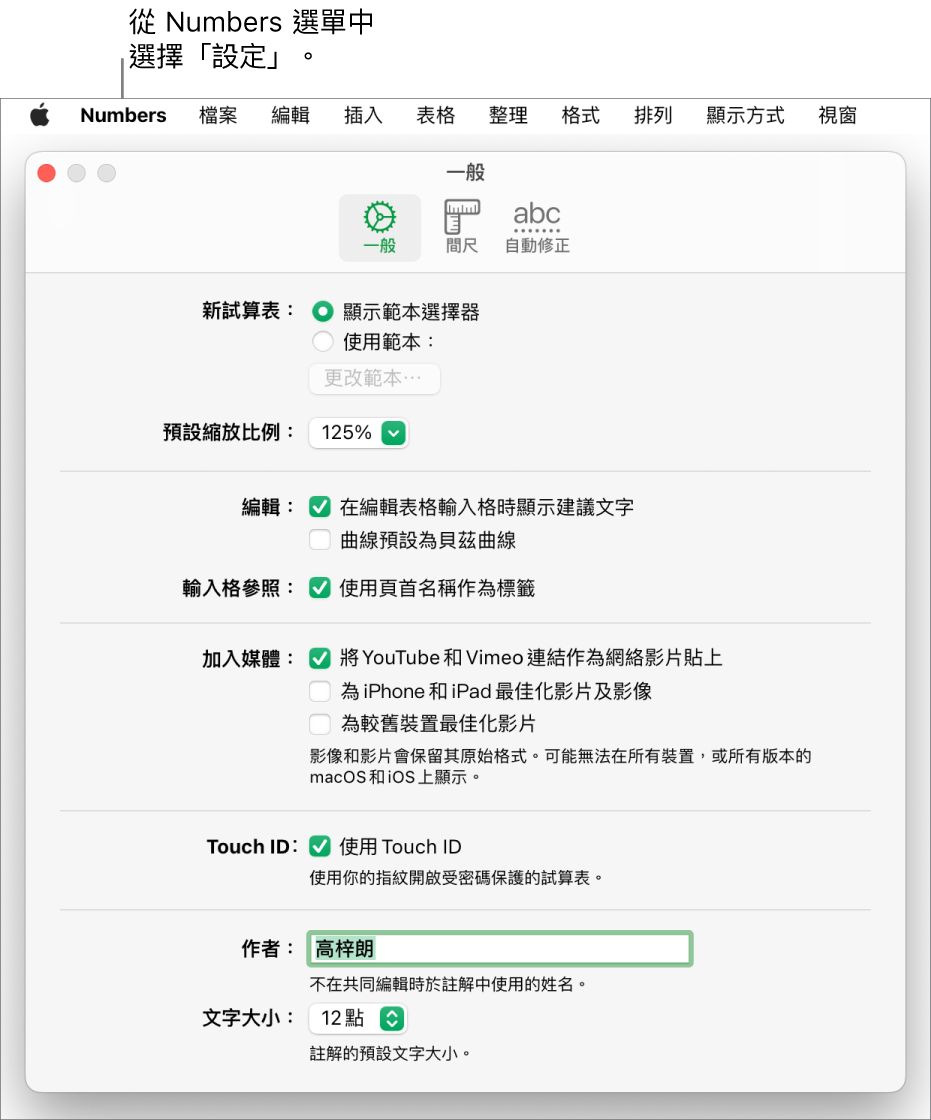Open the 表格 menu

[435, 115]
